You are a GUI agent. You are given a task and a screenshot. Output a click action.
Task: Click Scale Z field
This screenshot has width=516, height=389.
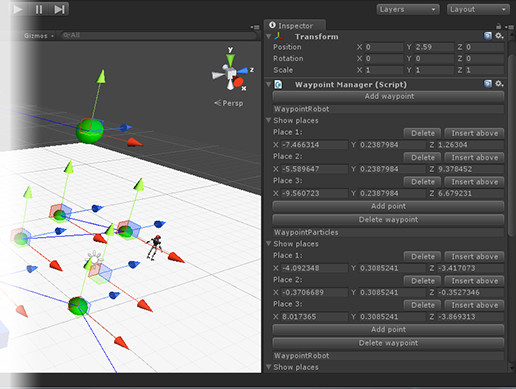[485, 70]
